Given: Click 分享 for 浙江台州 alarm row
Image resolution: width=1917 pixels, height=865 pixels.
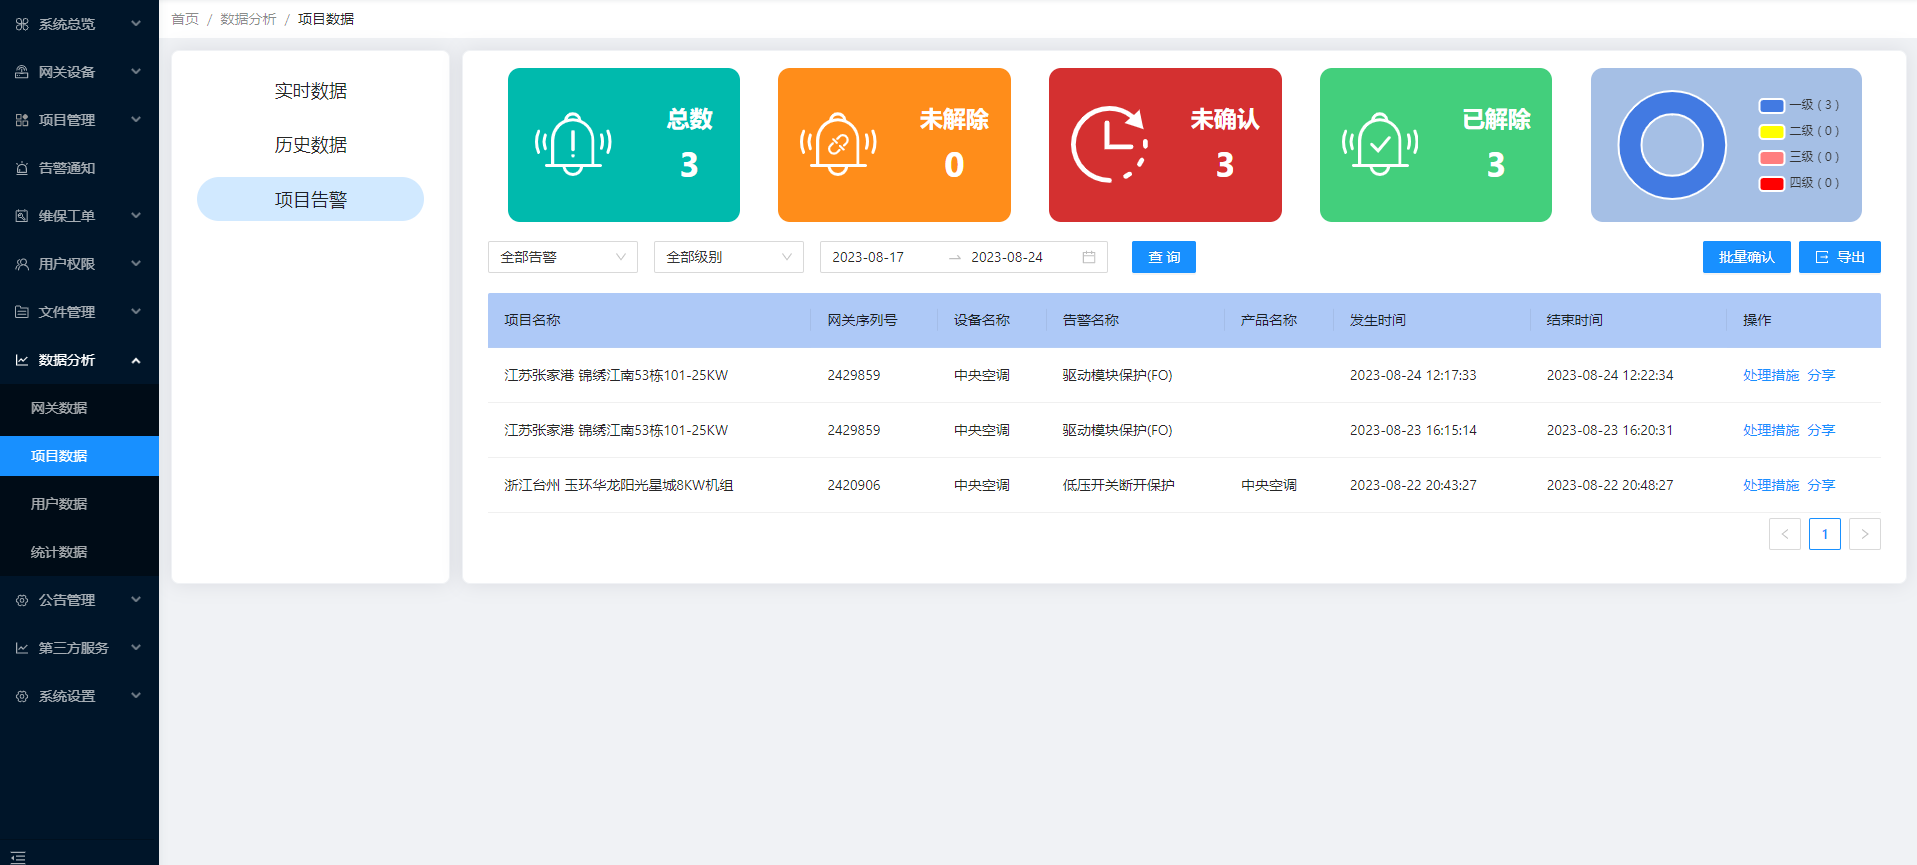Looking at the screenshot, I should pos(1821,485).
